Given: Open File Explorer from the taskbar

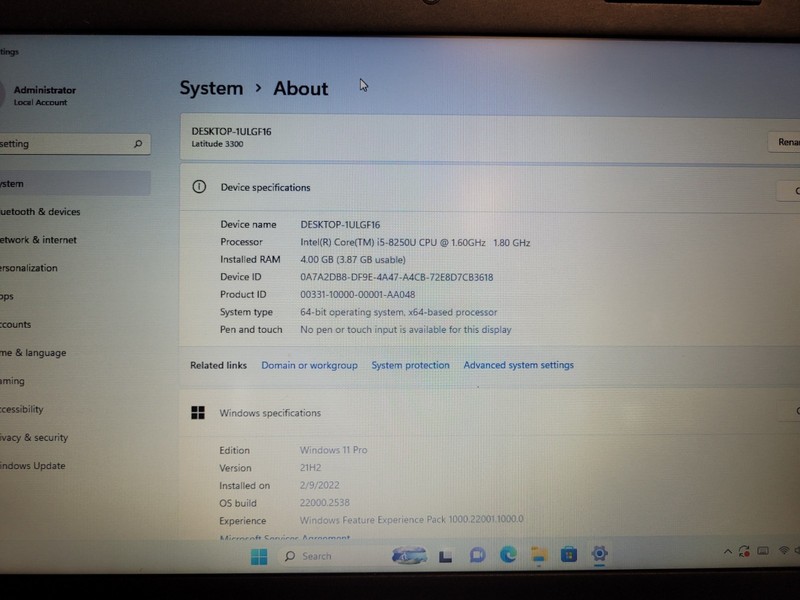Looking at the screenshot, I should (x=538, y=555).
